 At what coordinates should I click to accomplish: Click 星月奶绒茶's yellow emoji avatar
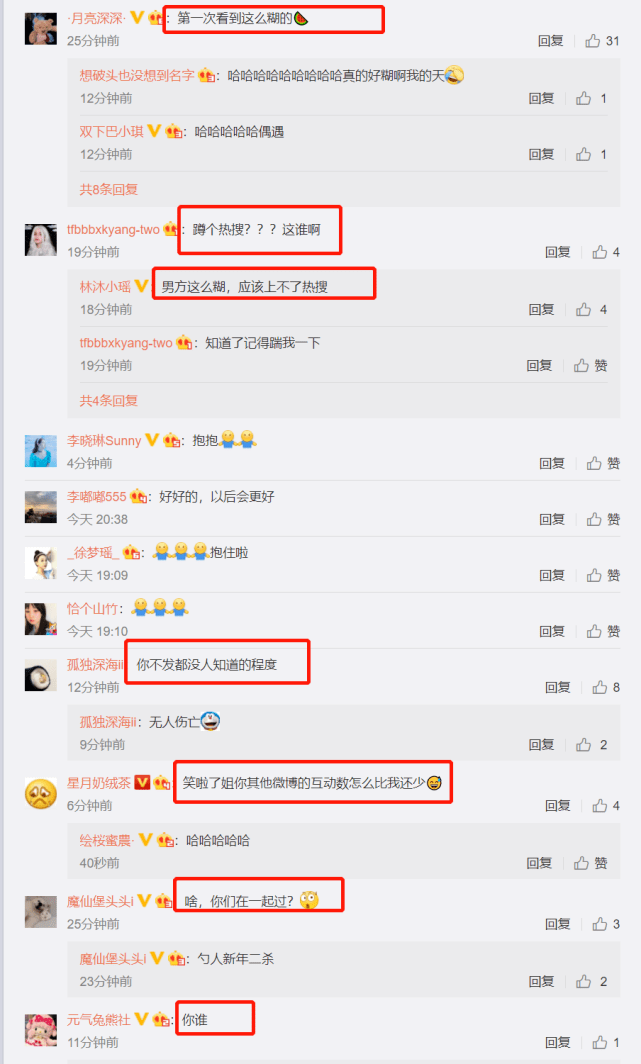pyautogui.click(x=41, y=793)
